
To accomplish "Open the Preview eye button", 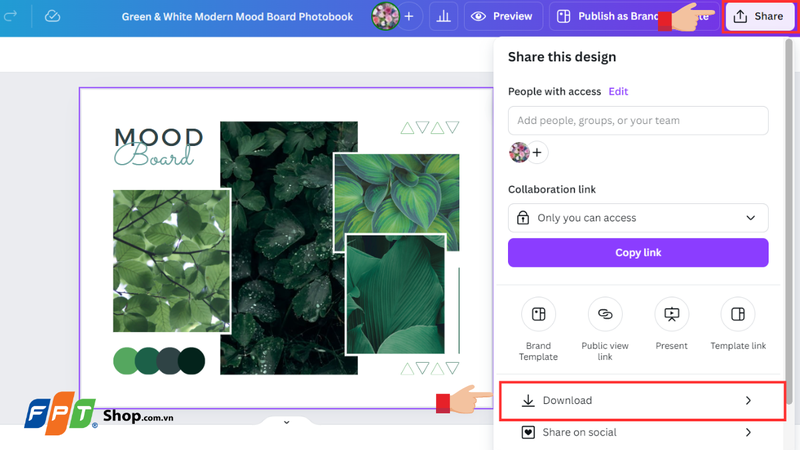I will (x=503, y=16).
